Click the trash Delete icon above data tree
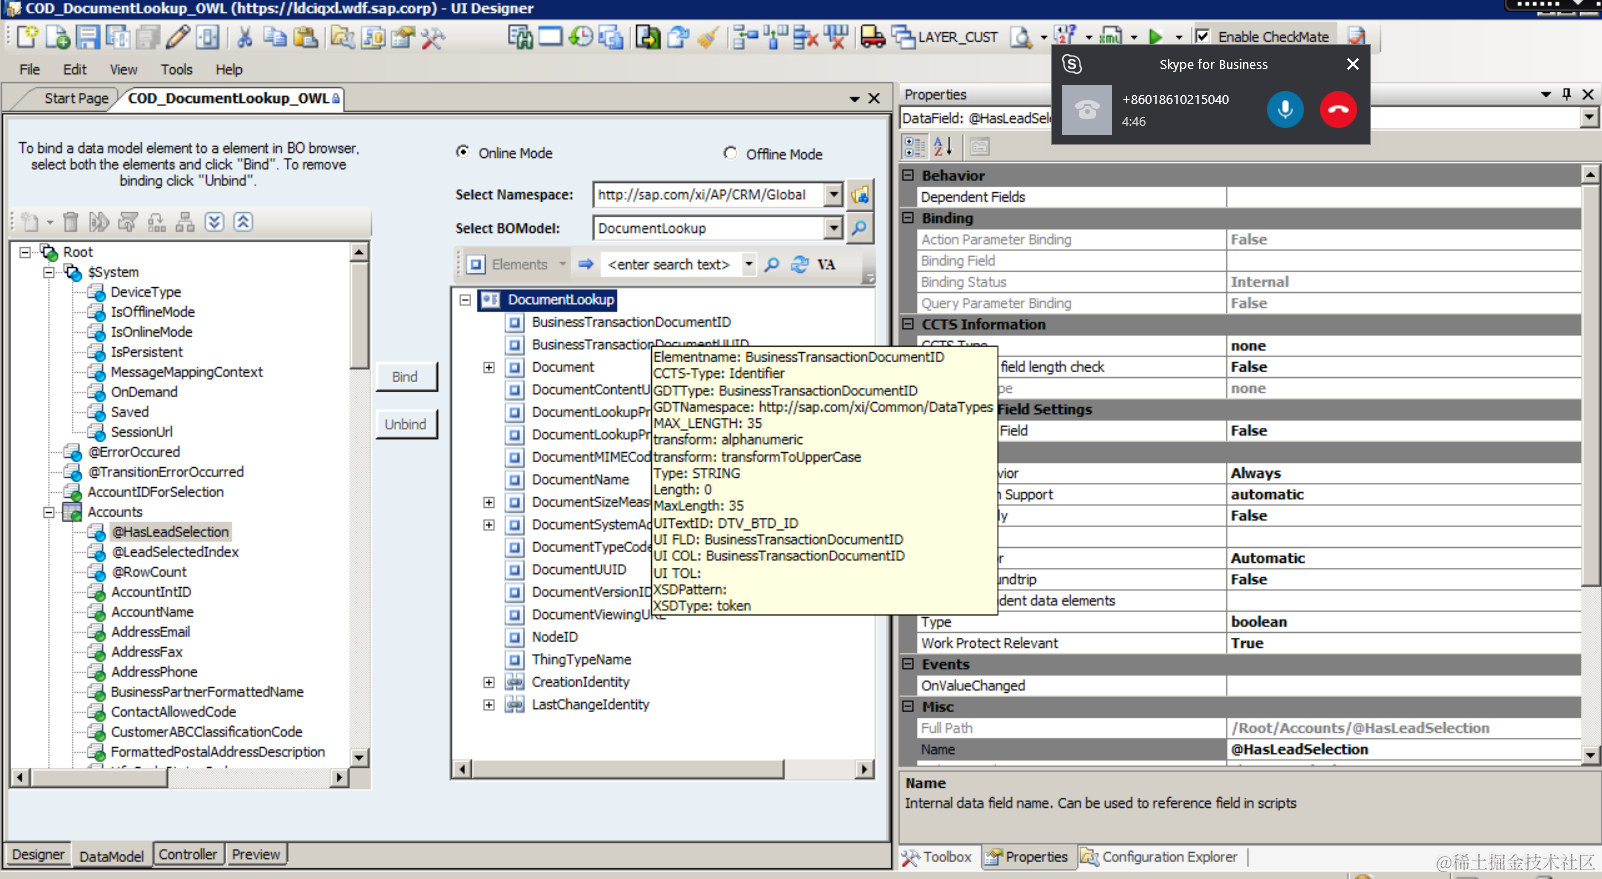The image size is (1602, 879). tap(70, 222)
